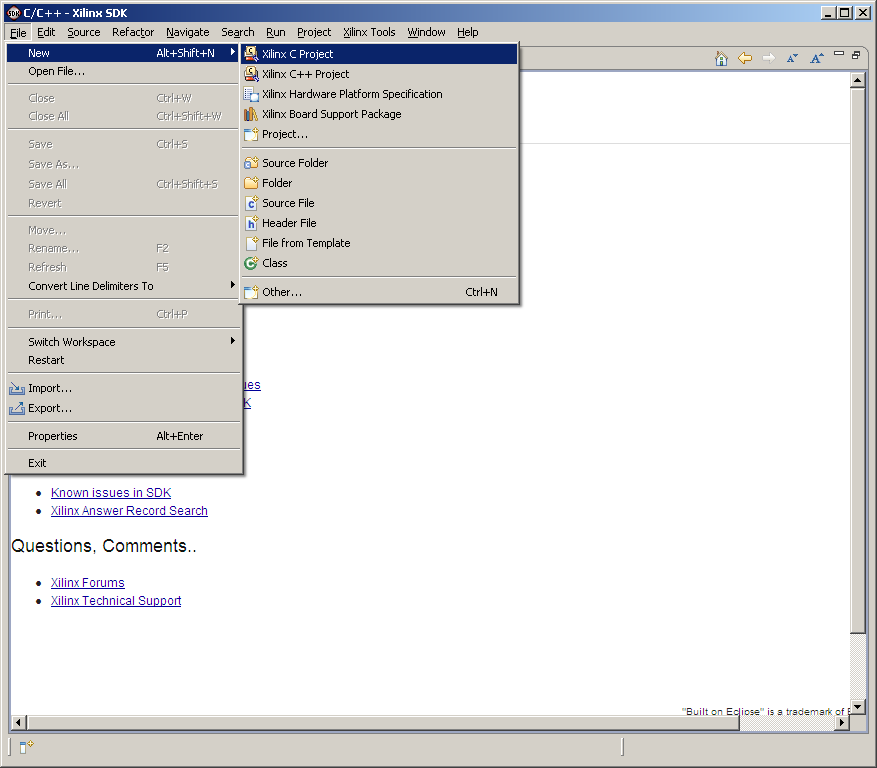Click the horizontal scrollbar right arrow
877x768 pixels.
[842, 723]
